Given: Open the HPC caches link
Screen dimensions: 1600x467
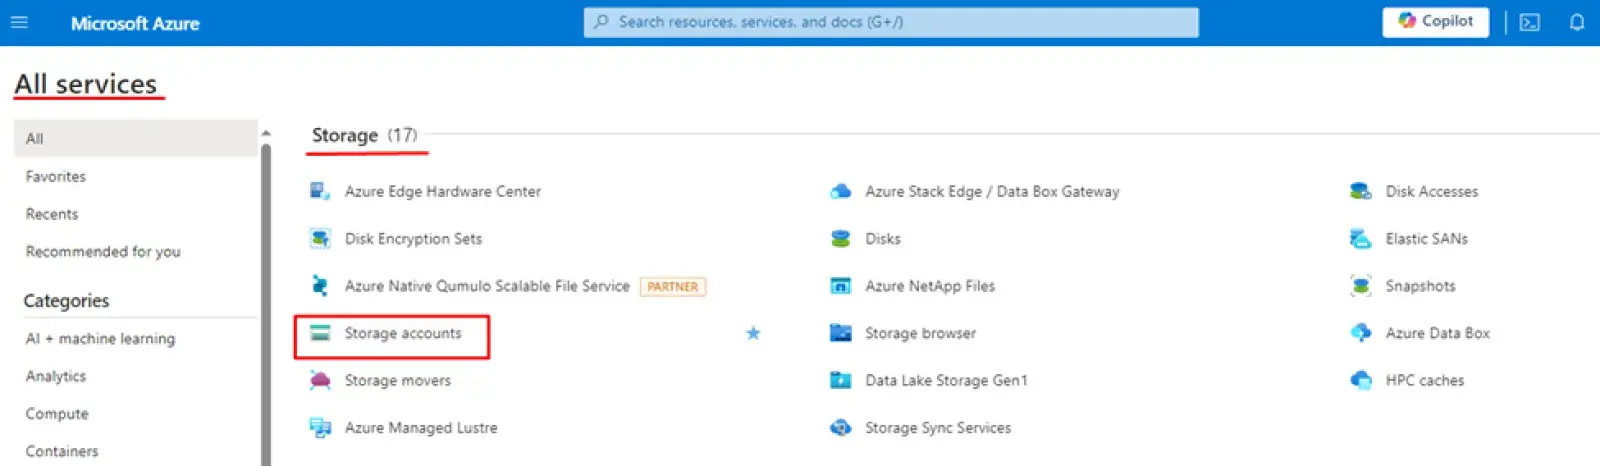Looking at the screenshot, I should point(1425,380).
